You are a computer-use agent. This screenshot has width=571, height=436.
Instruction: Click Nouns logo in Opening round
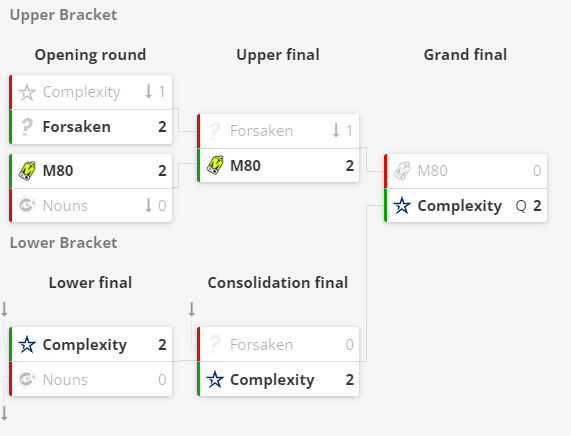pyautogui.click(x=27, y=205)
